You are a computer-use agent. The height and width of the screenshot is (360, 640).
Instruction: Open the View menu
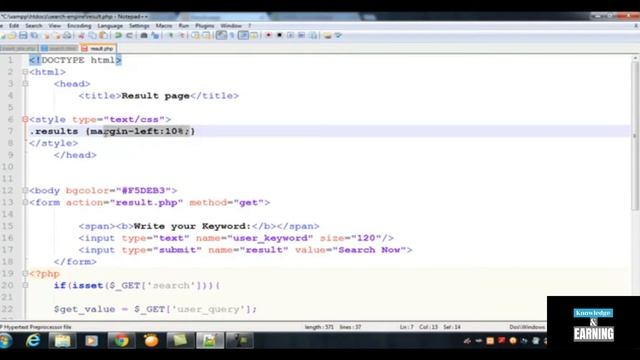coord(54,26)
